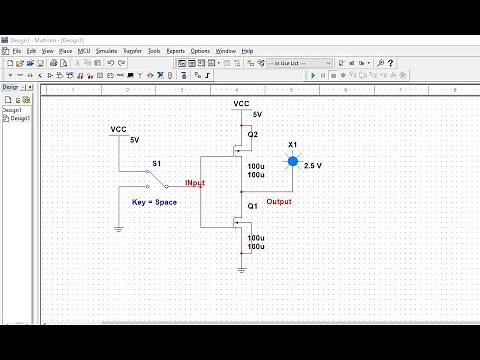Open the Help question mark icon
This screenshot has height=360, width=480.
click(391, 63)
